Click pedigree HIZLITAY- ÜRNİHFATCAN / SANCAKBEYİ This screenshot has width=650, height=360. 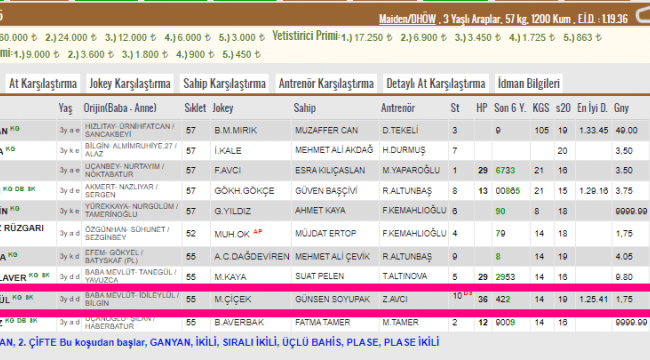tap(130, 130)
